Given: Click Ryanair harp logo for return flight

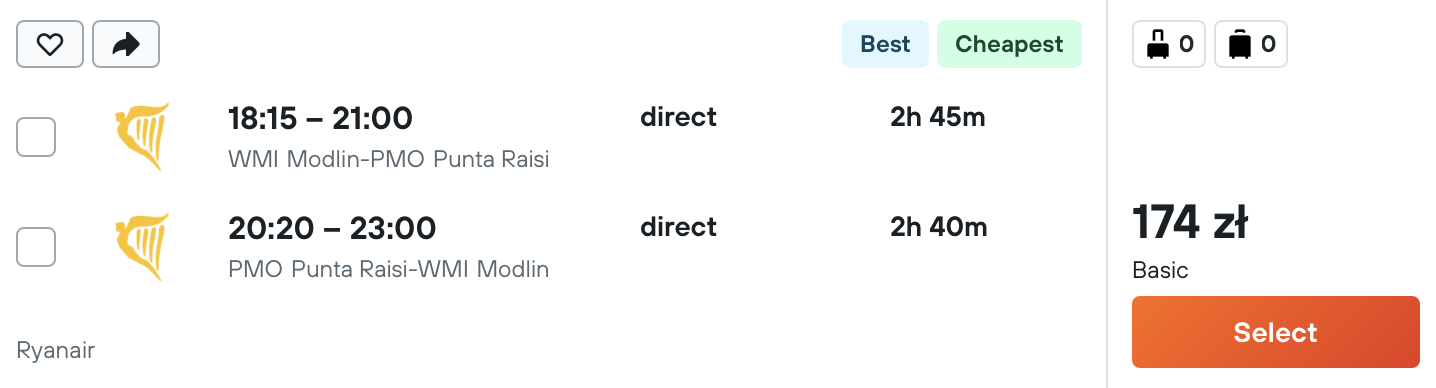Looking at the screenshot, I should pos(142,246).
